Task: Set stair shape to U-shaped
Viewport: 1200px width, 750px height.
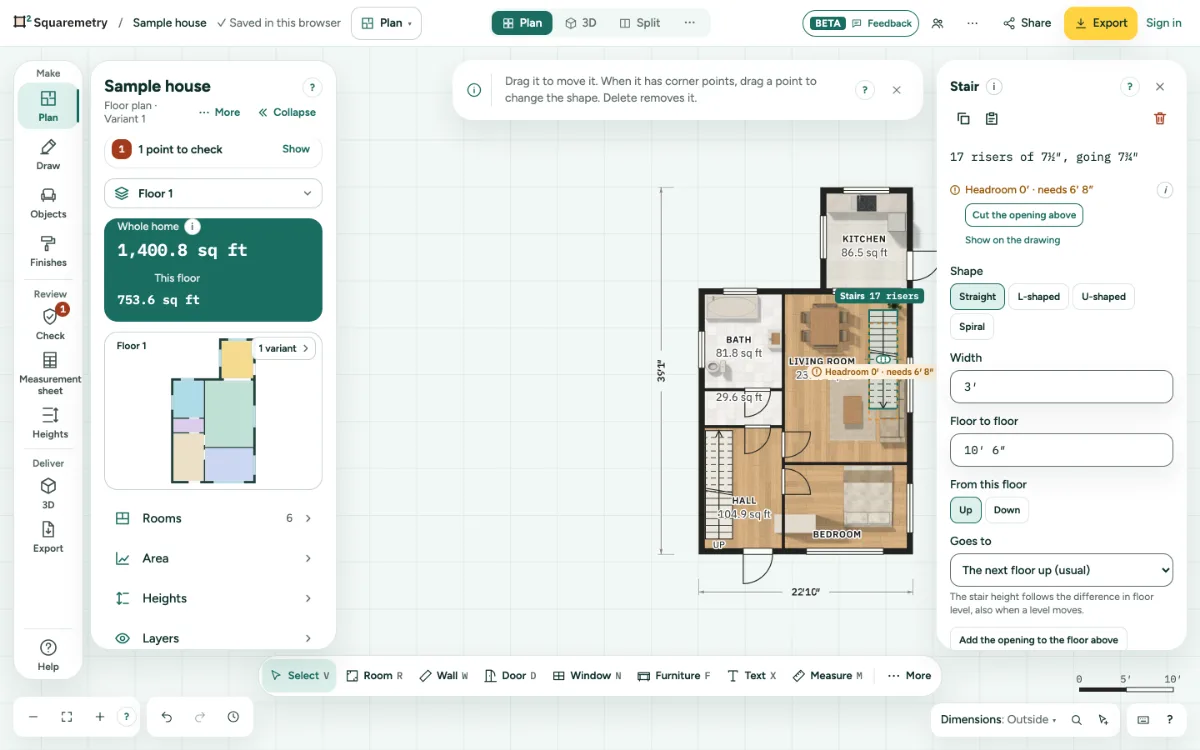Action: point(1103,297)
